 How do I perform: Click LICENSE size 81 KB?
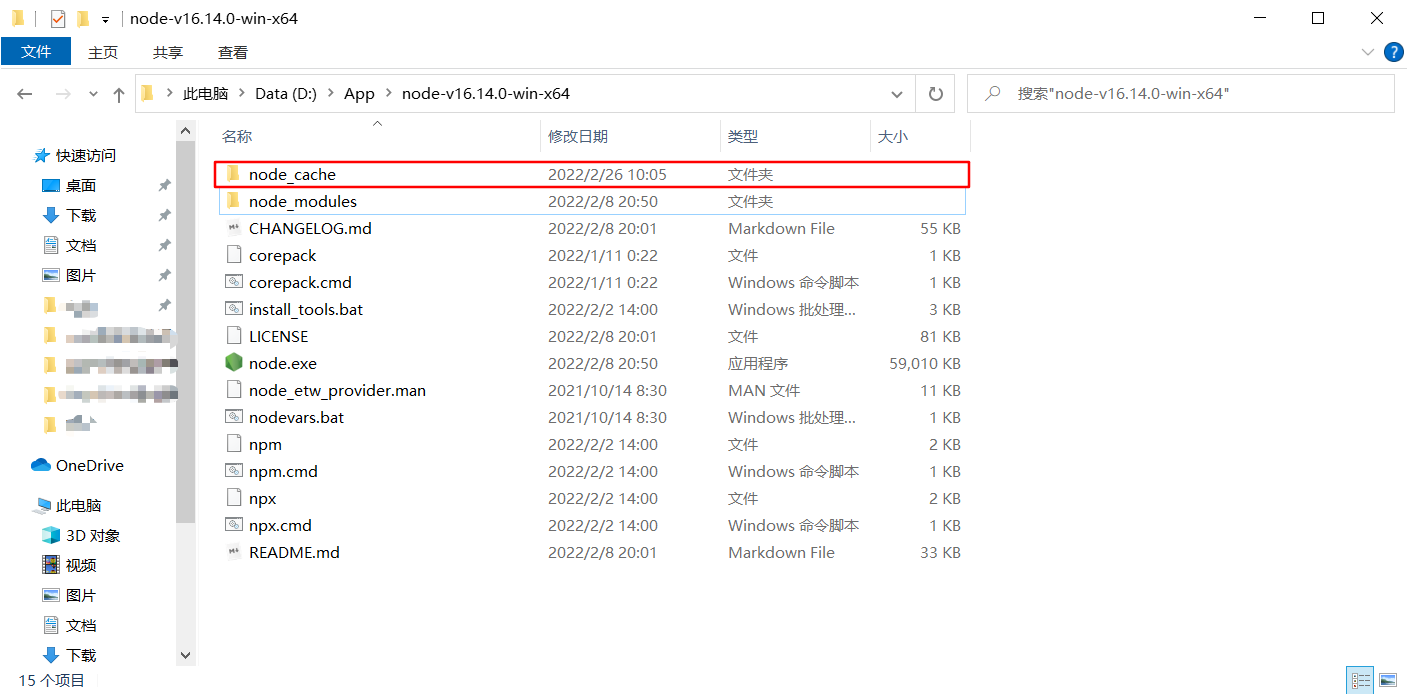point(940,336)
